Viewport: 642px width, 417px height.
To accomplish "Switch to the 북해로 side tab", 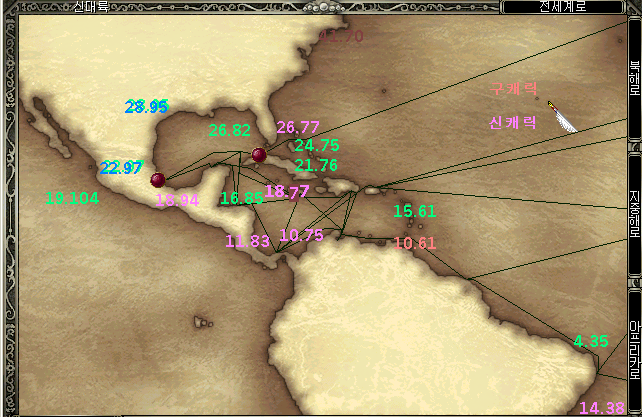I will pyautogui.click(x=635, y=78).
